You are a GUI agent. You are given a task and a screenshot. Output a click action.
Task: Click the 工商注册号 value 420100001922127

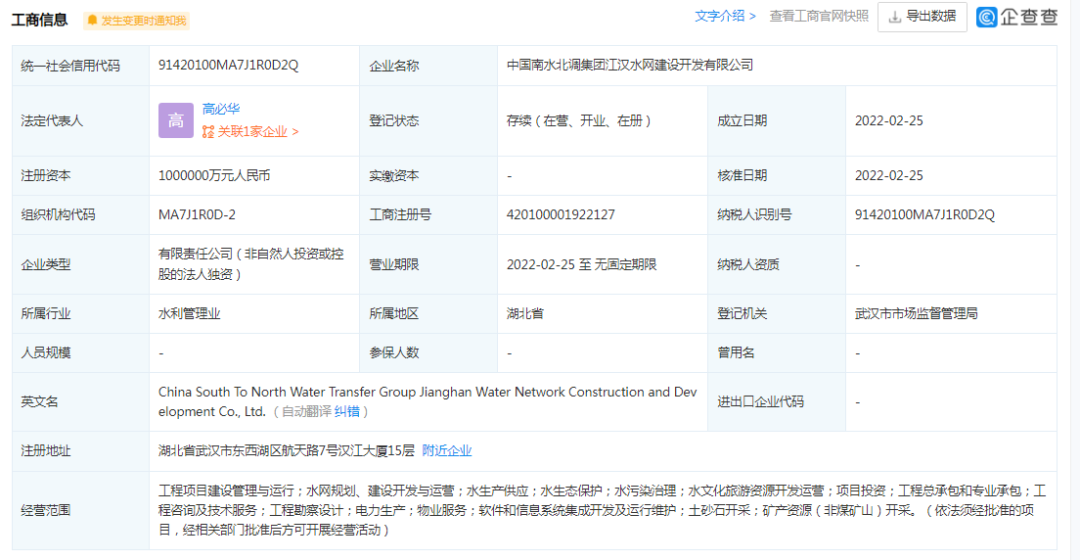pos(560,214)
